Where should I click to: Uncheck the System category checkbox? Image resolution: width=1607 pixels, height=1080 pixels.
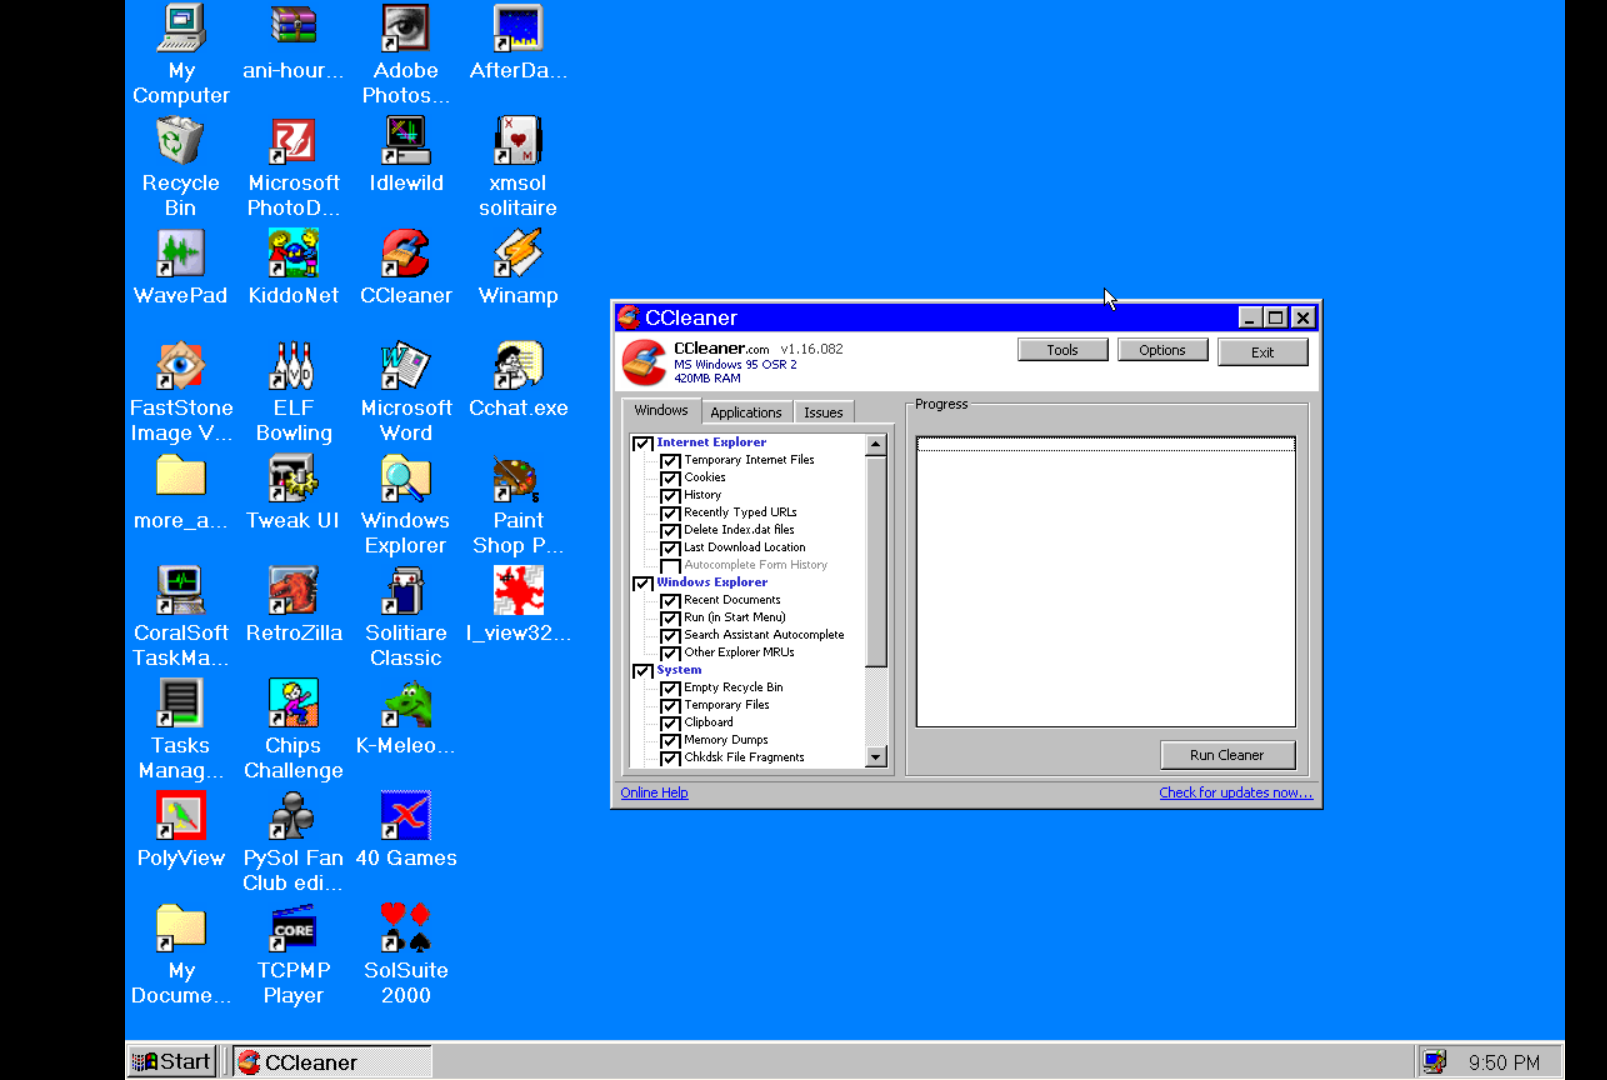click(x=643, y=671)
